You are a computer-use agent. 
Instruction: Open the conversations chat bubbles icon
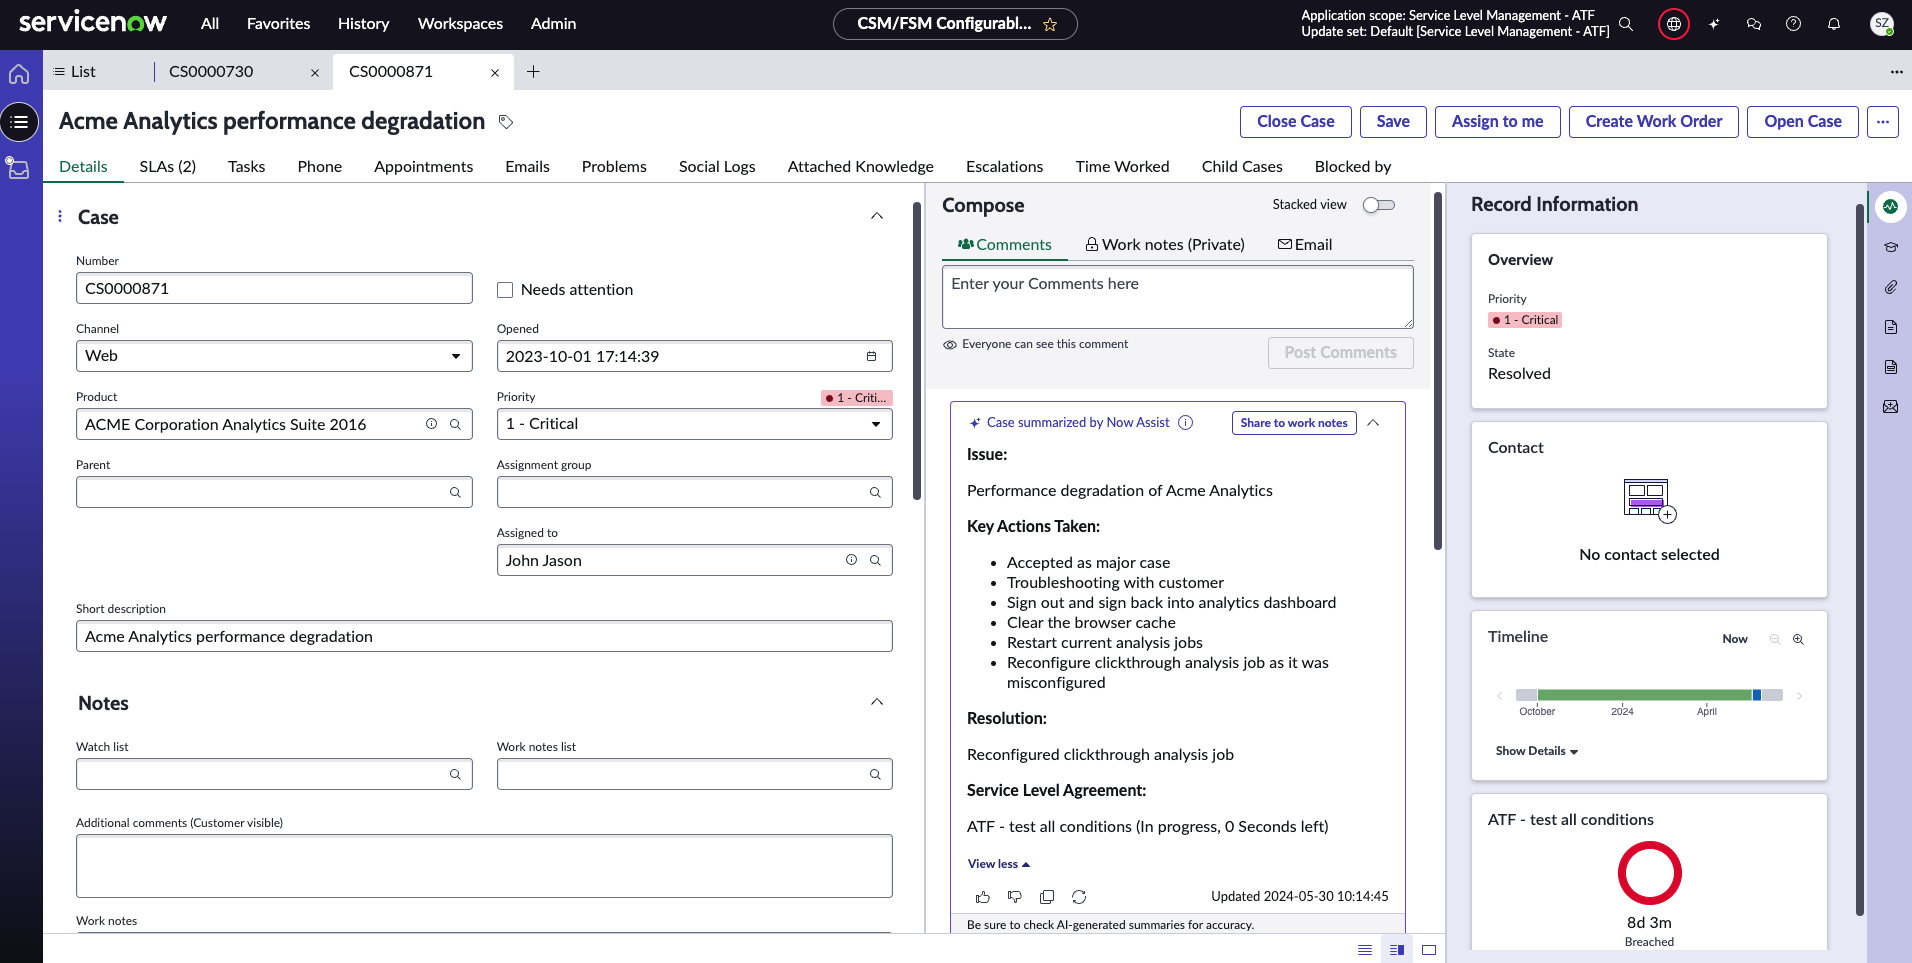(x=1753, y=24)
